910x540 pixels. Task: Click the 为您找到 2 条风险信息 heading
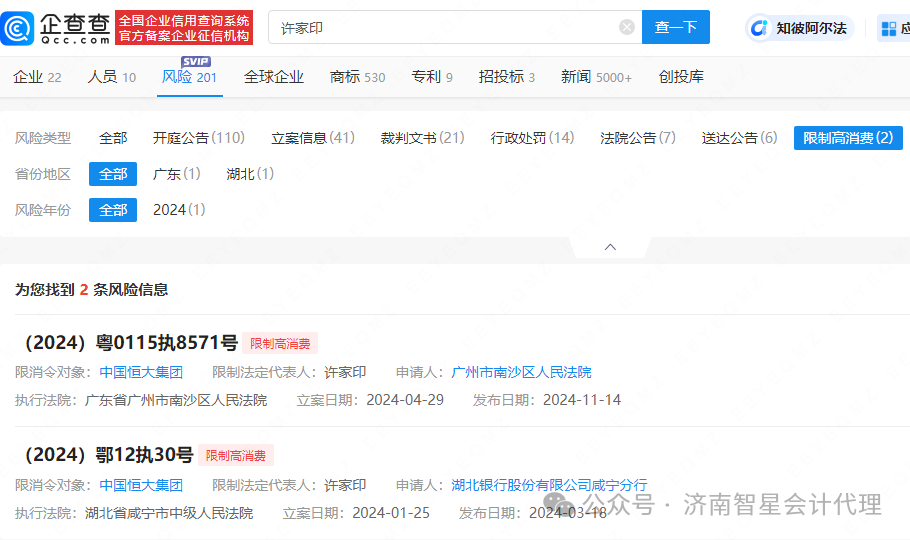coord(92,290)
